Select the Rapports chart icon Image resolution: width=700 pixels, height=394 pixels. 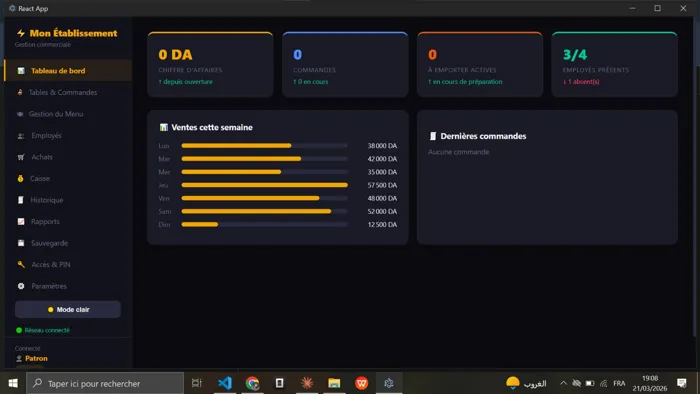click(21, 221)
